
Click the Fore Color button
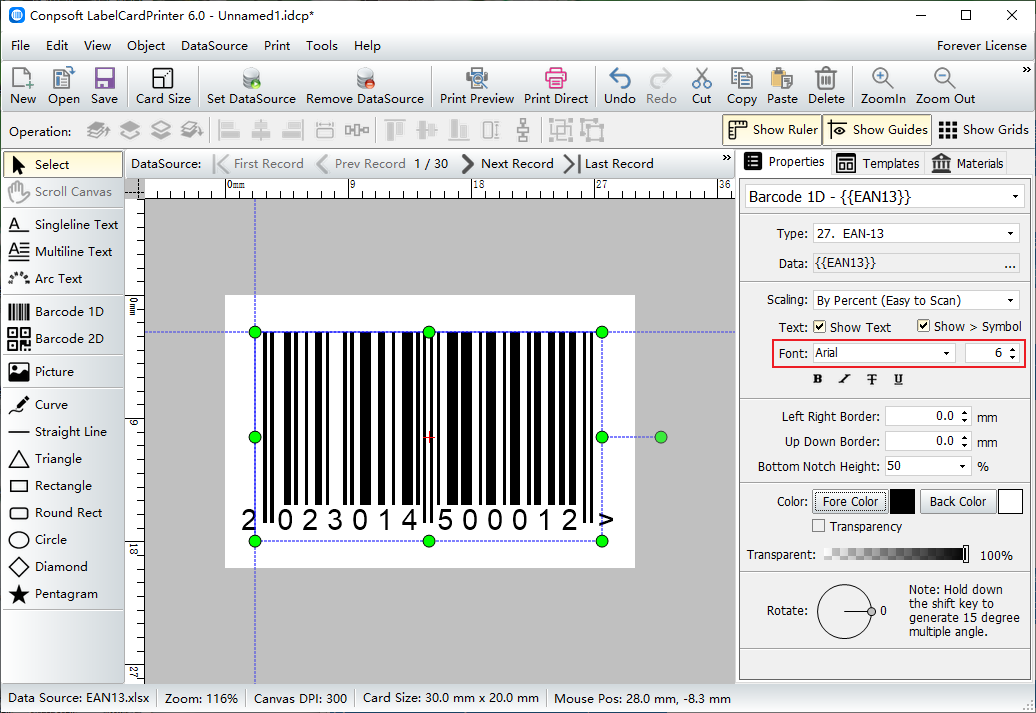point(850,502)
